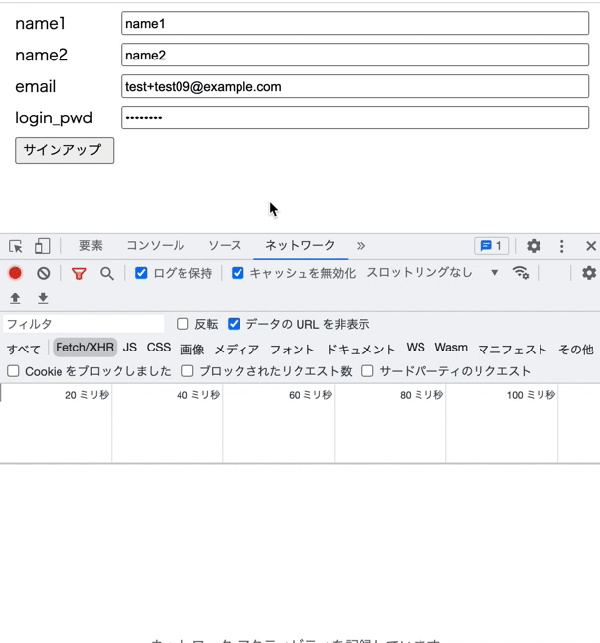Clear the network log
600x643 pixels.
click(43, 273)
